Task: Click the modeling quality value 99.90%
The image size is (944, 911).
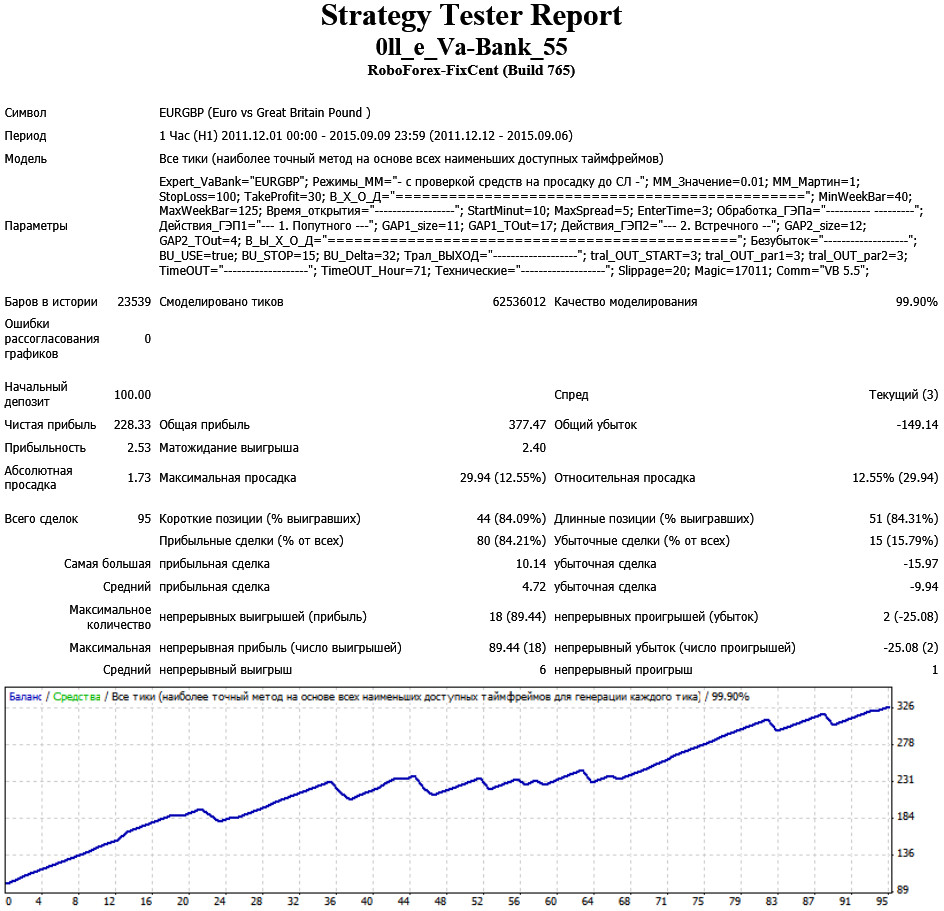Action: pos(916,302)
